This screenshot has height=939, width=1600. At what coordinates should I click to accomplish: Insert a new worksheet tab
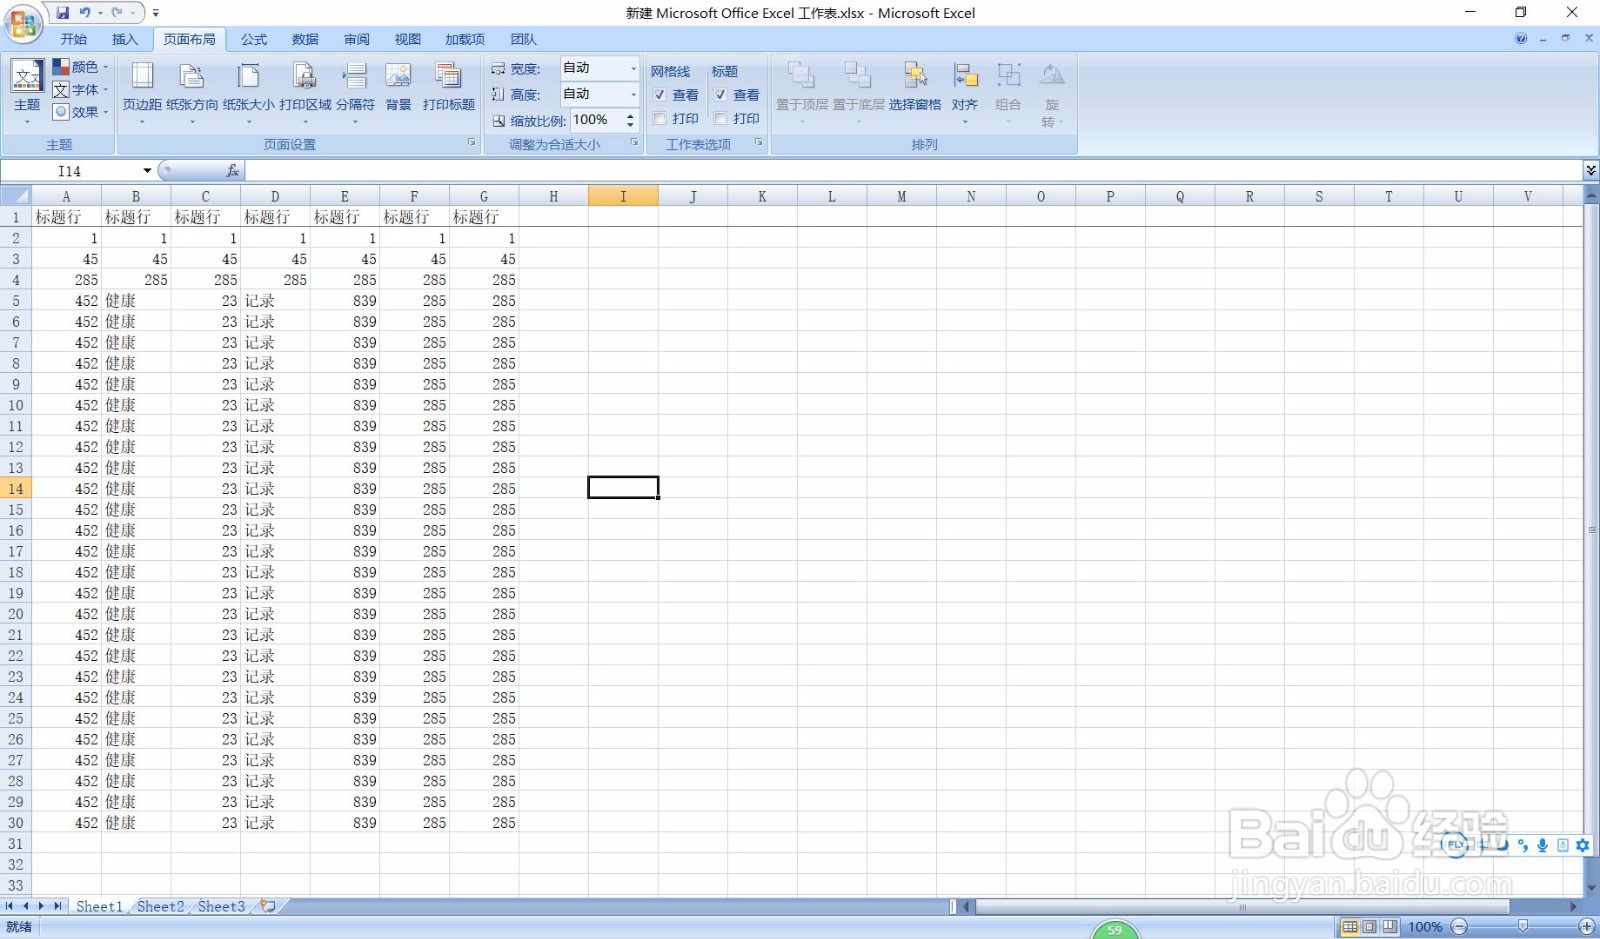[x=268, y=906]
